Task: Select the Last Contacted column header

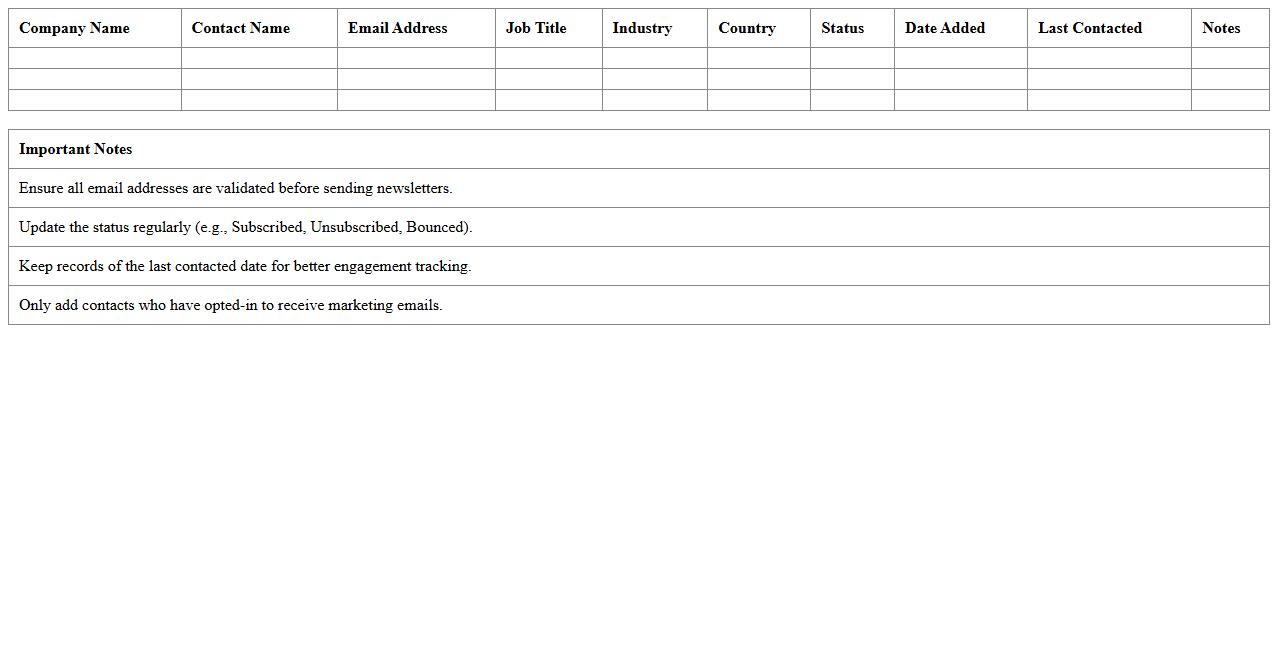Action: tap(1089, 28)
